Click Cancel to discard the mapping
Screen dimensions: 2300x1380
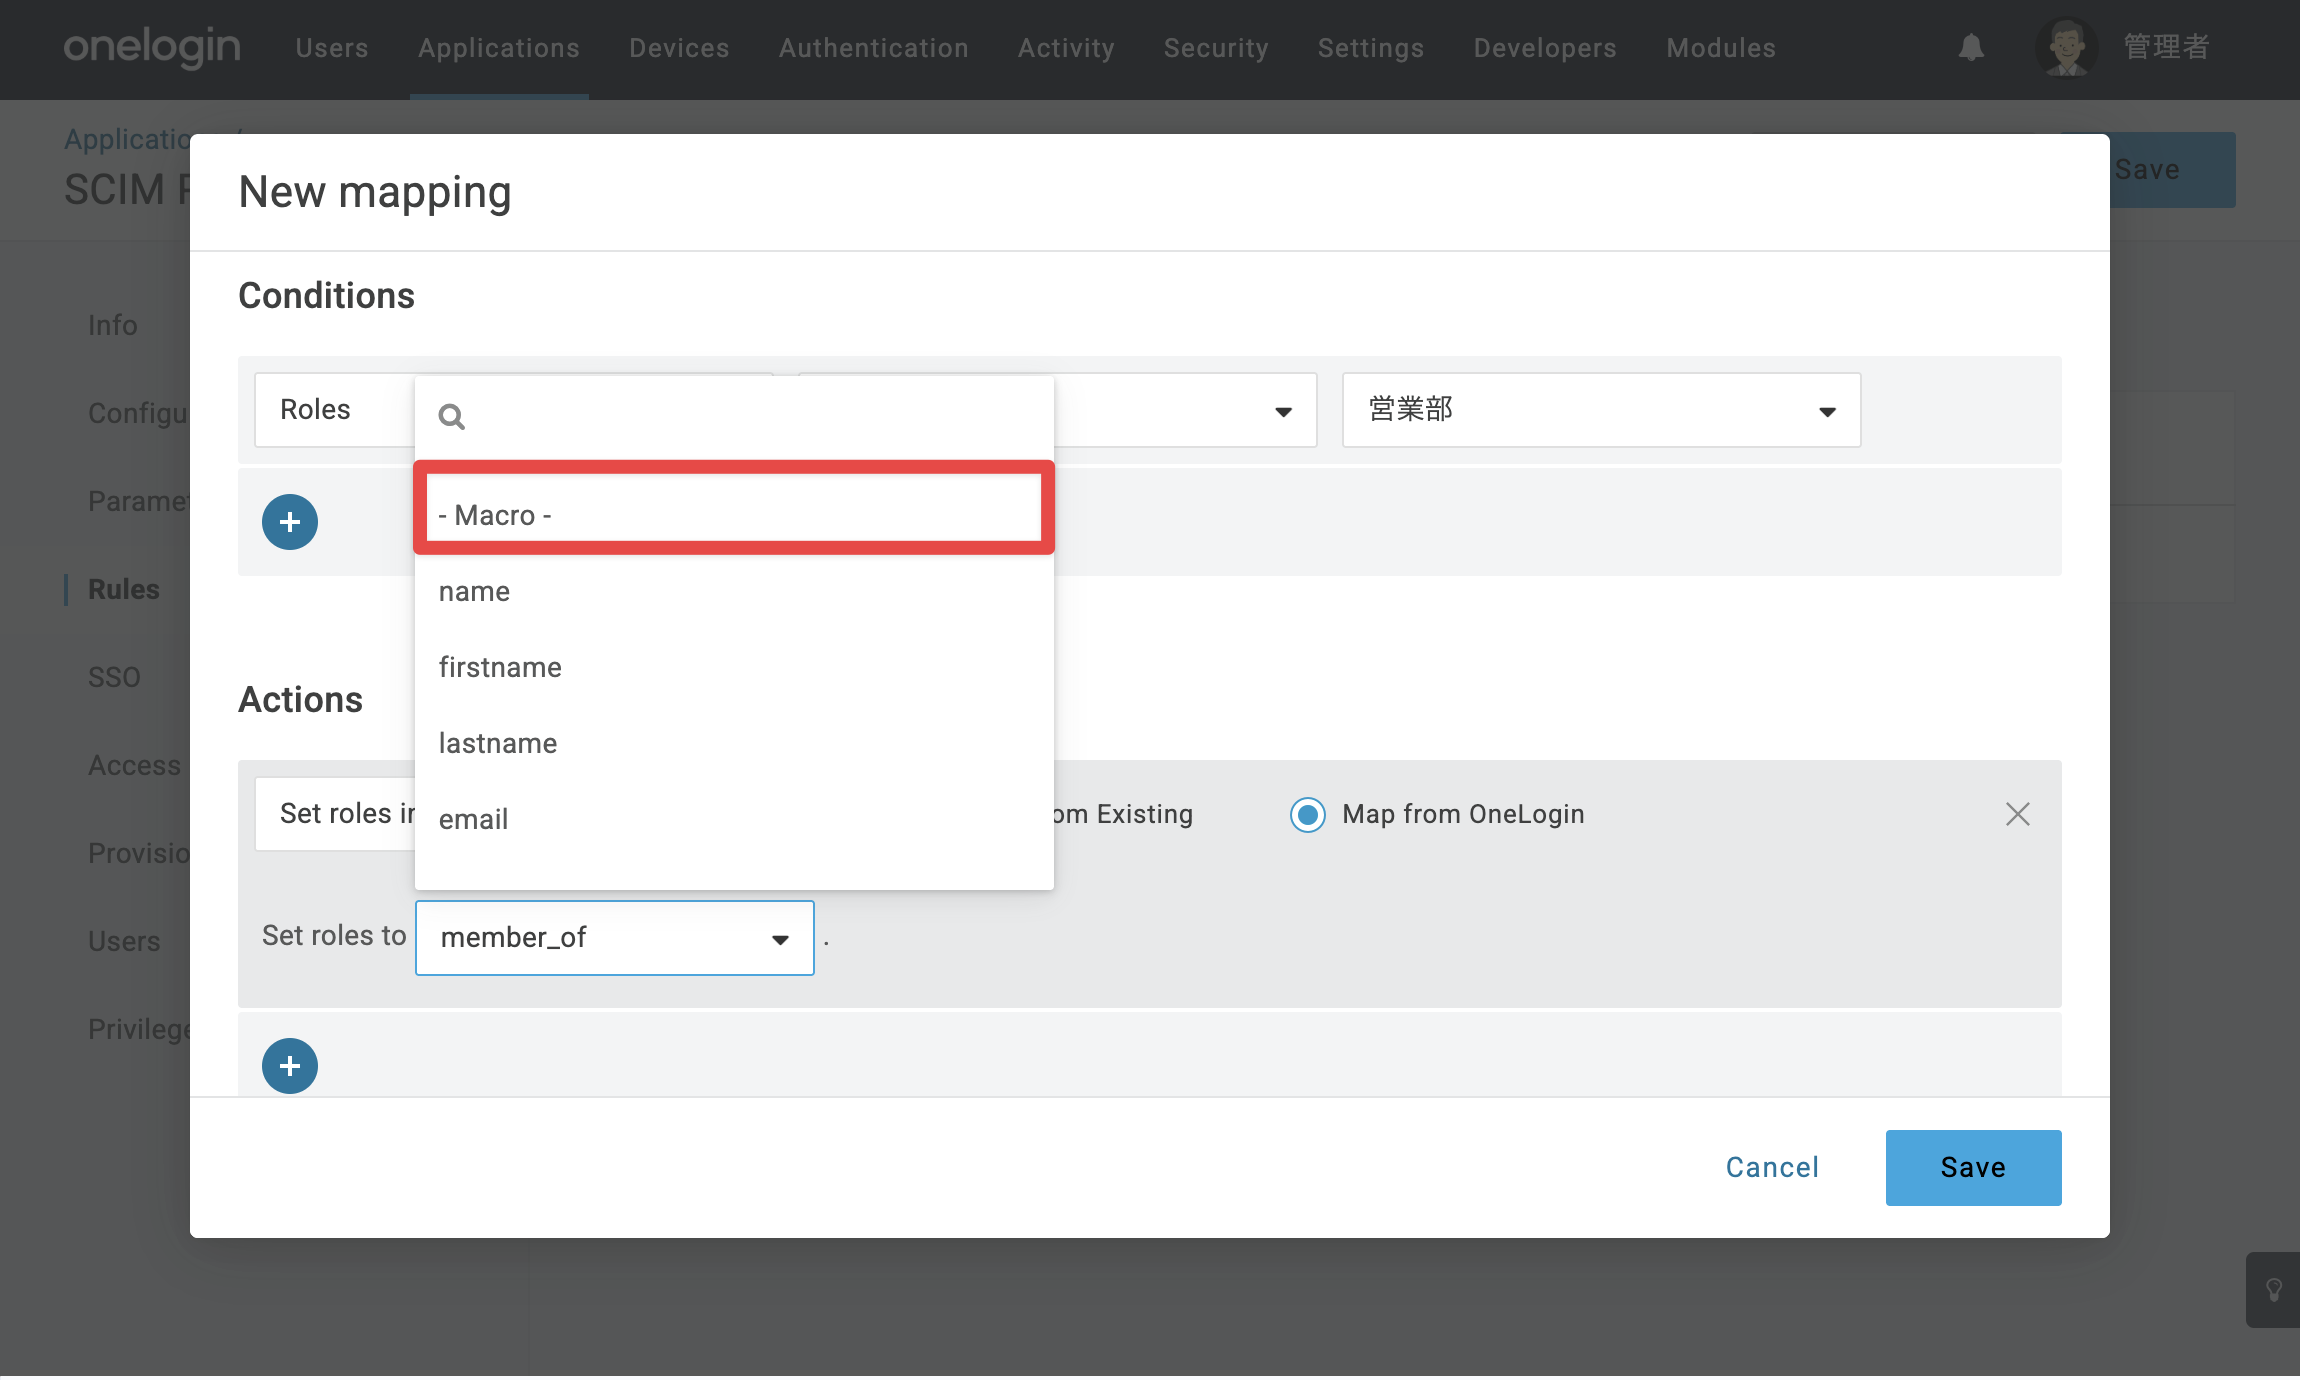pyautogui.click(x=1772, y=1168)
